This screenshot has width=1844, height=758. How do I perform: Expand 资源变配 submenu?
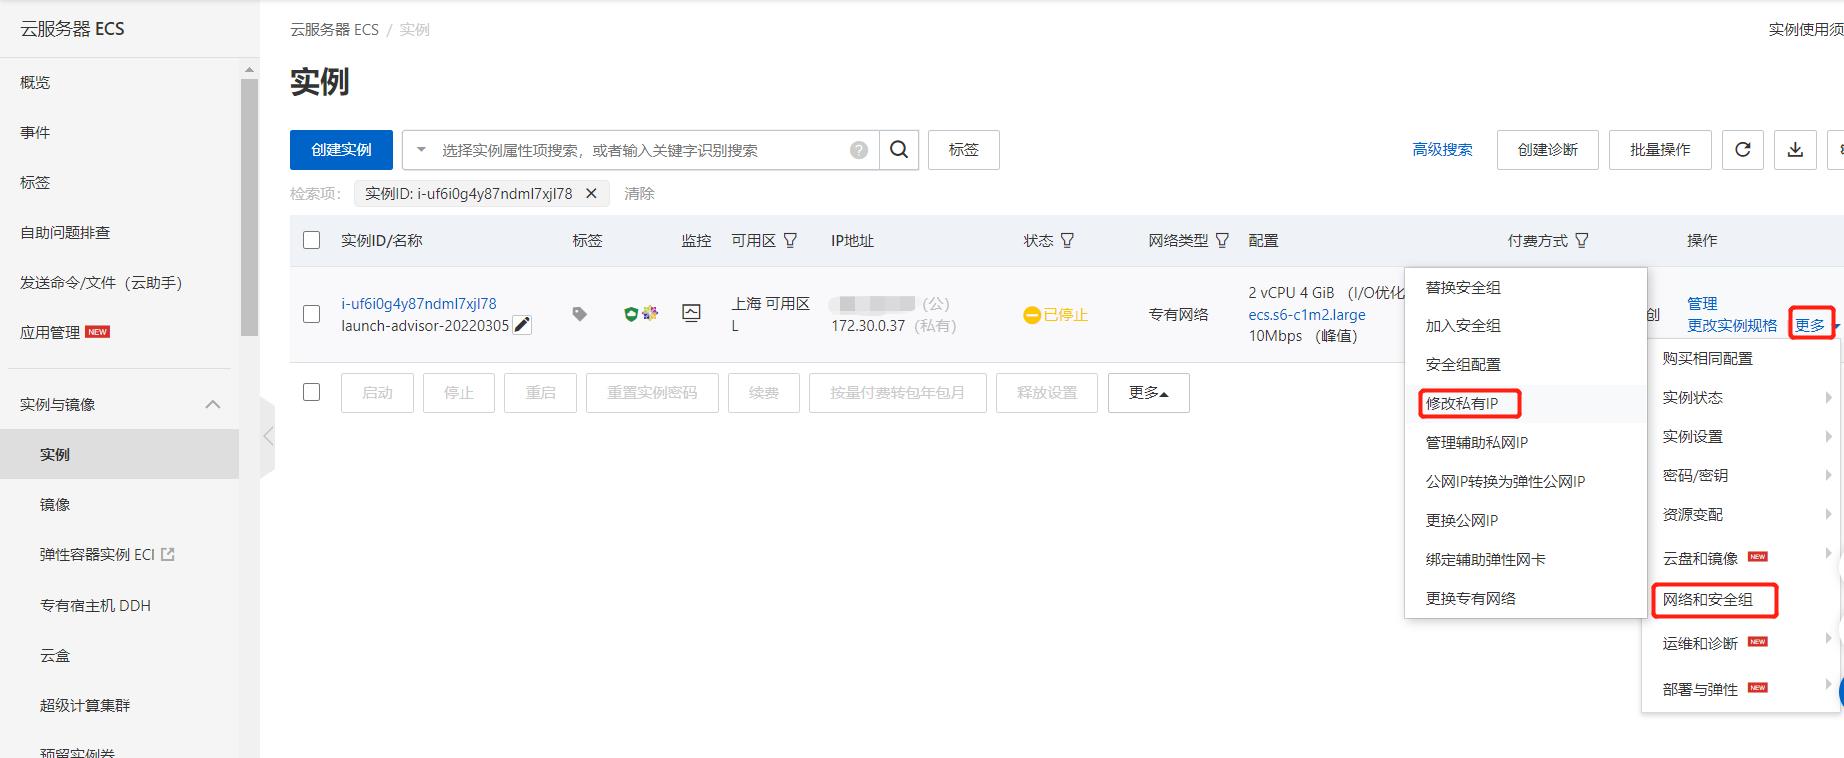(1742, 514)
